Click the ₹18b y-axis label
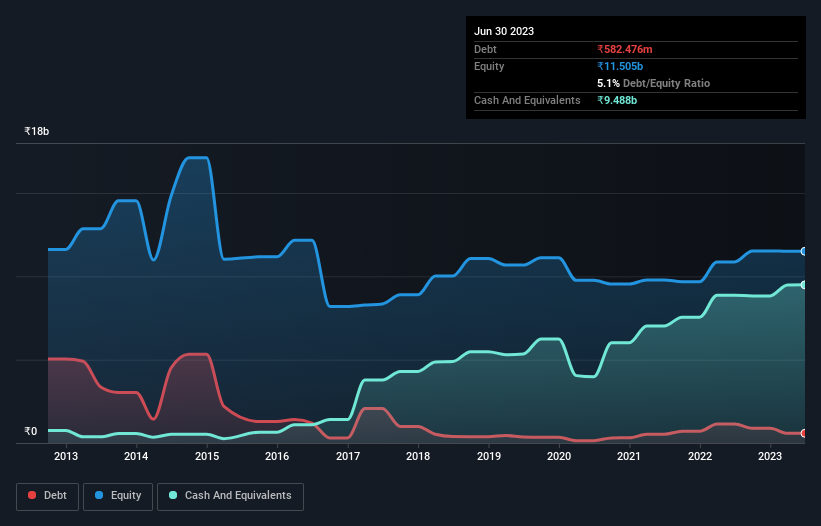 point(37,131)
